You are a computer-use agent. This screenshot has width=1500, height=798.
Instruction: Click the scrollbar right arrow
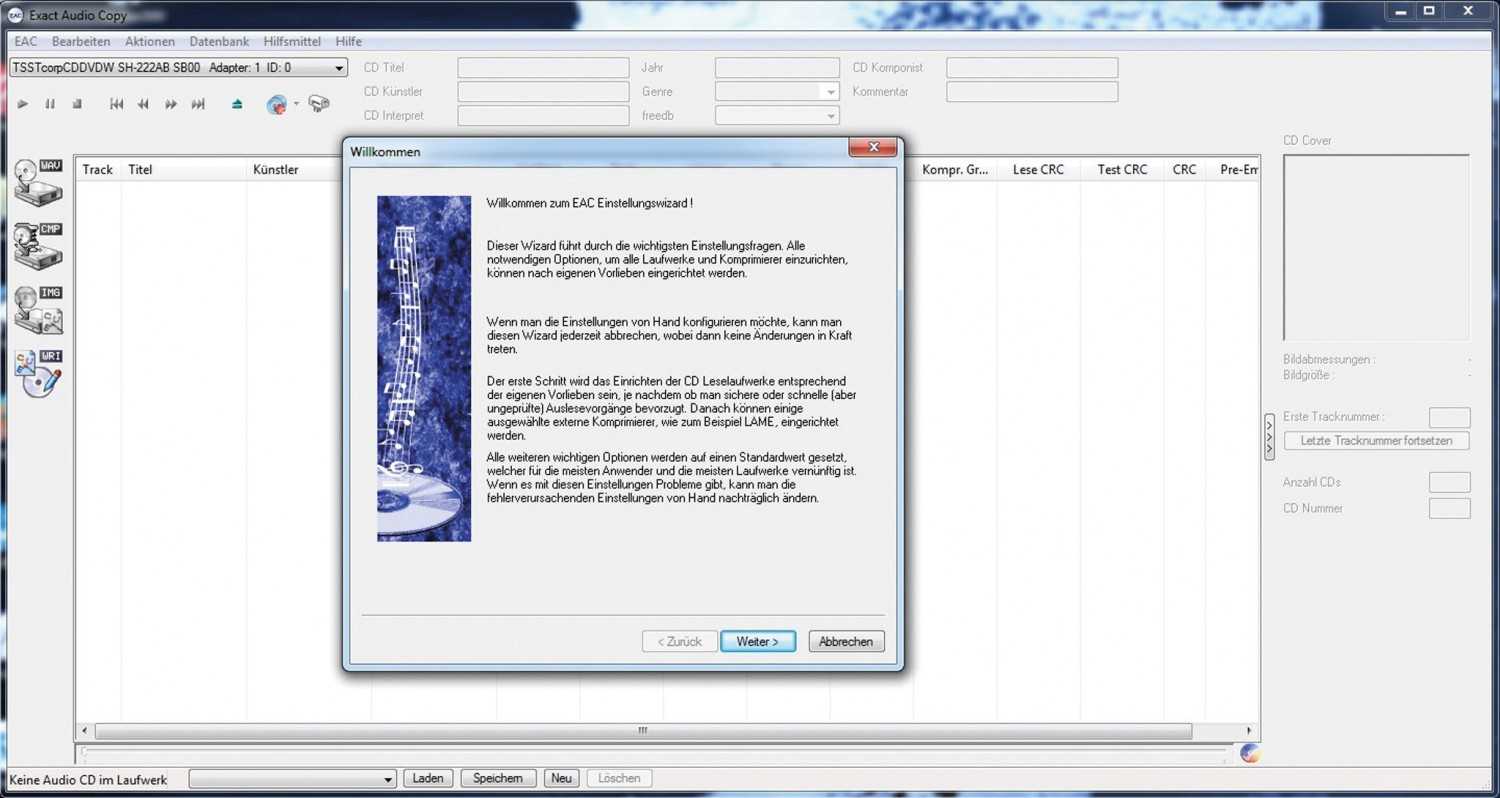(1250, 731)
